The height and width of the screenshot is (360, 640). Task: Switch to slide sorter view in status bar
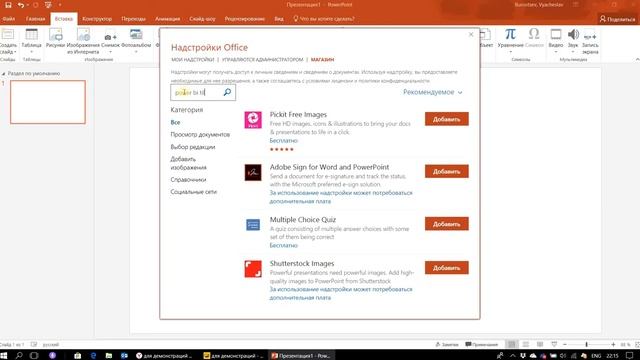pos(526,344)
